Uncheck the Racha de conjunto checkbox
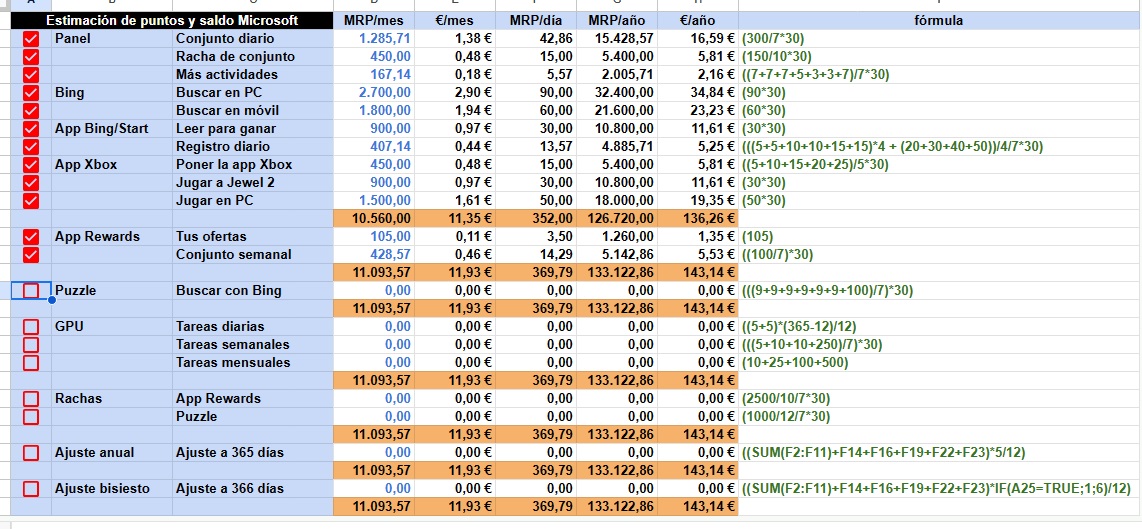 click(x=31, y=57)
